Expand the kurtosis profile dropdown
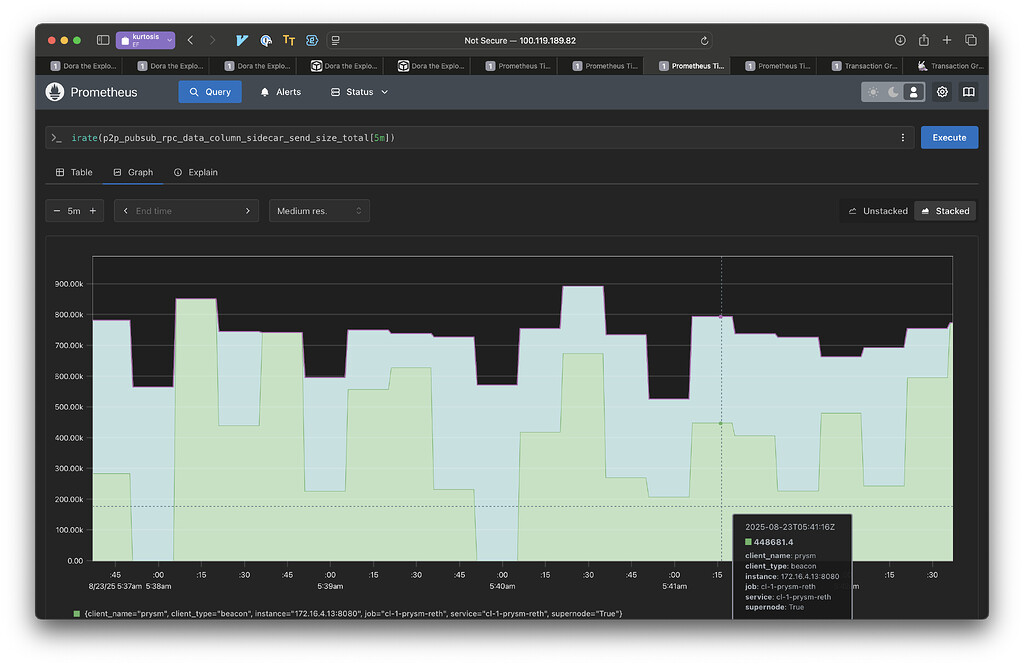This screenshot has height=665, width=1024. [x=146, y=40]
